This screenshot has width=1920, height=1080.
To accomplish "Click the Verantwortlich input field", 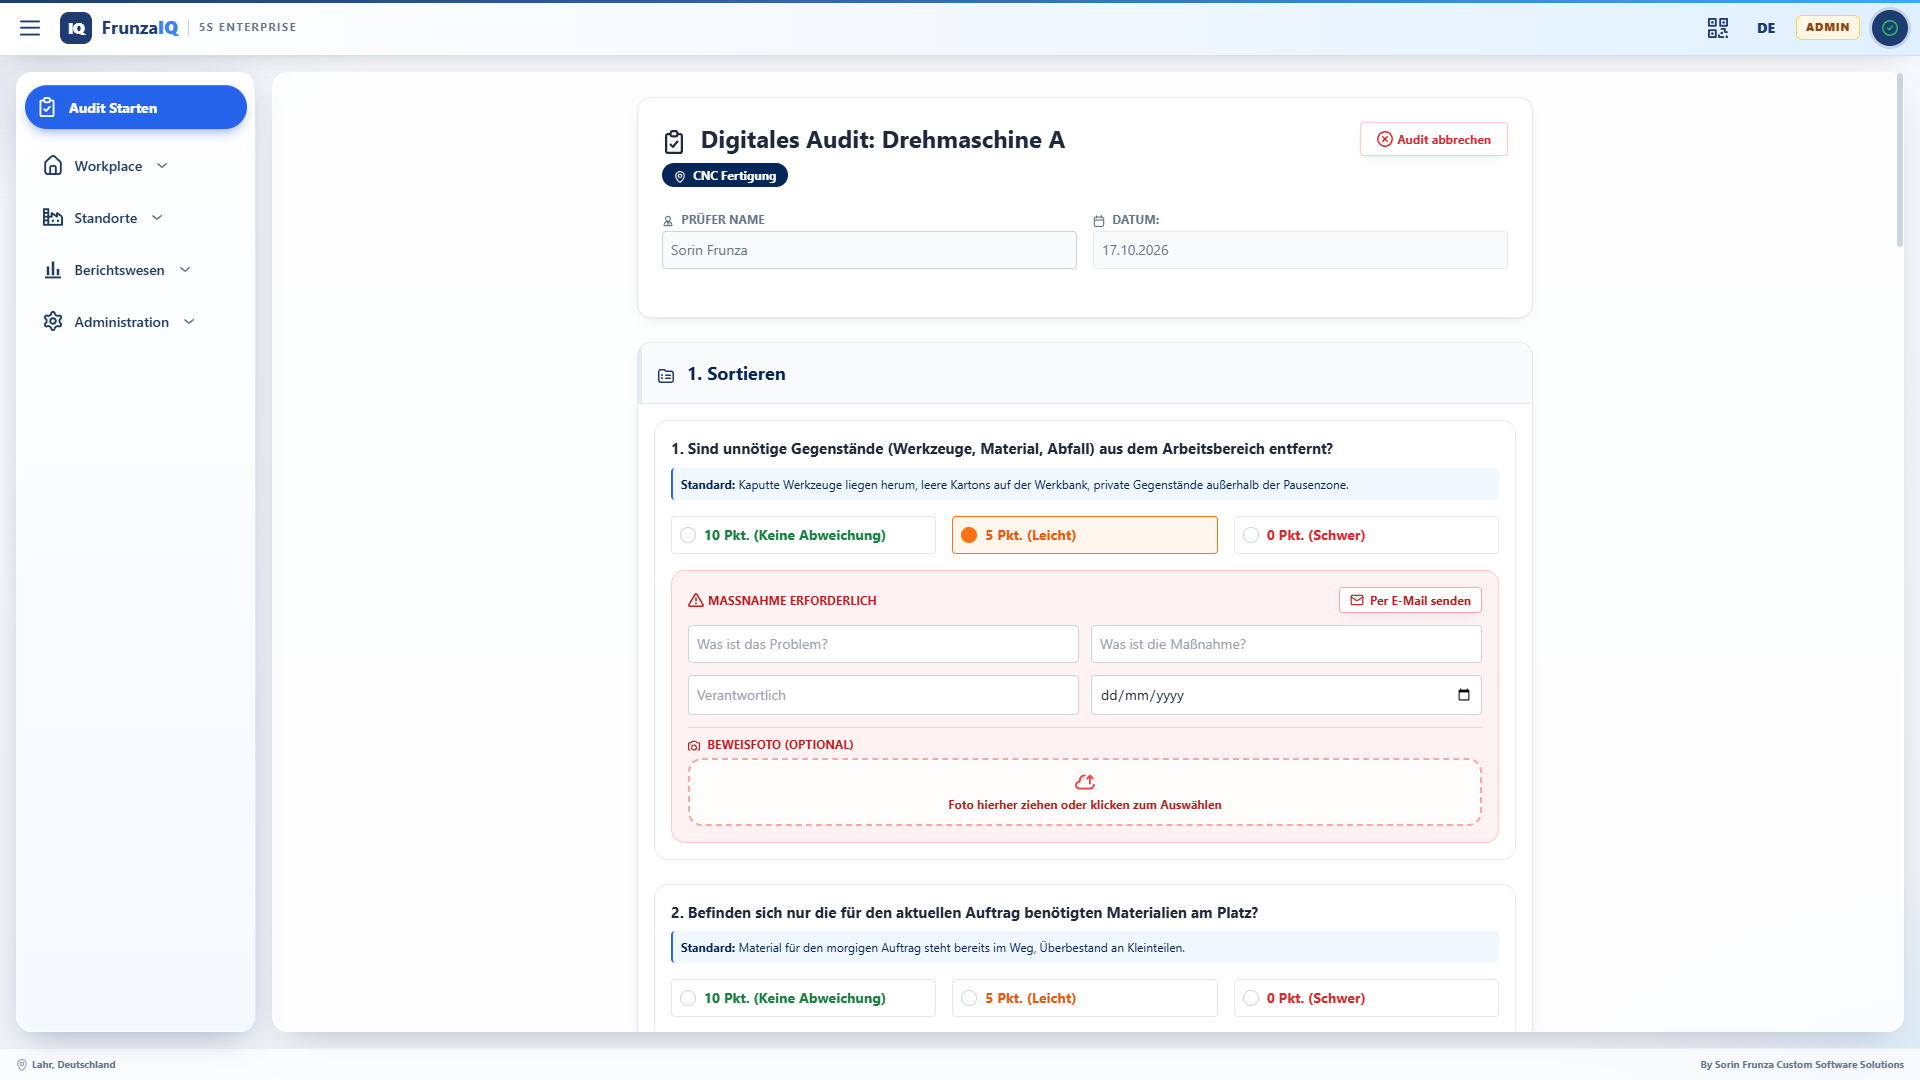I will [883, 695].
